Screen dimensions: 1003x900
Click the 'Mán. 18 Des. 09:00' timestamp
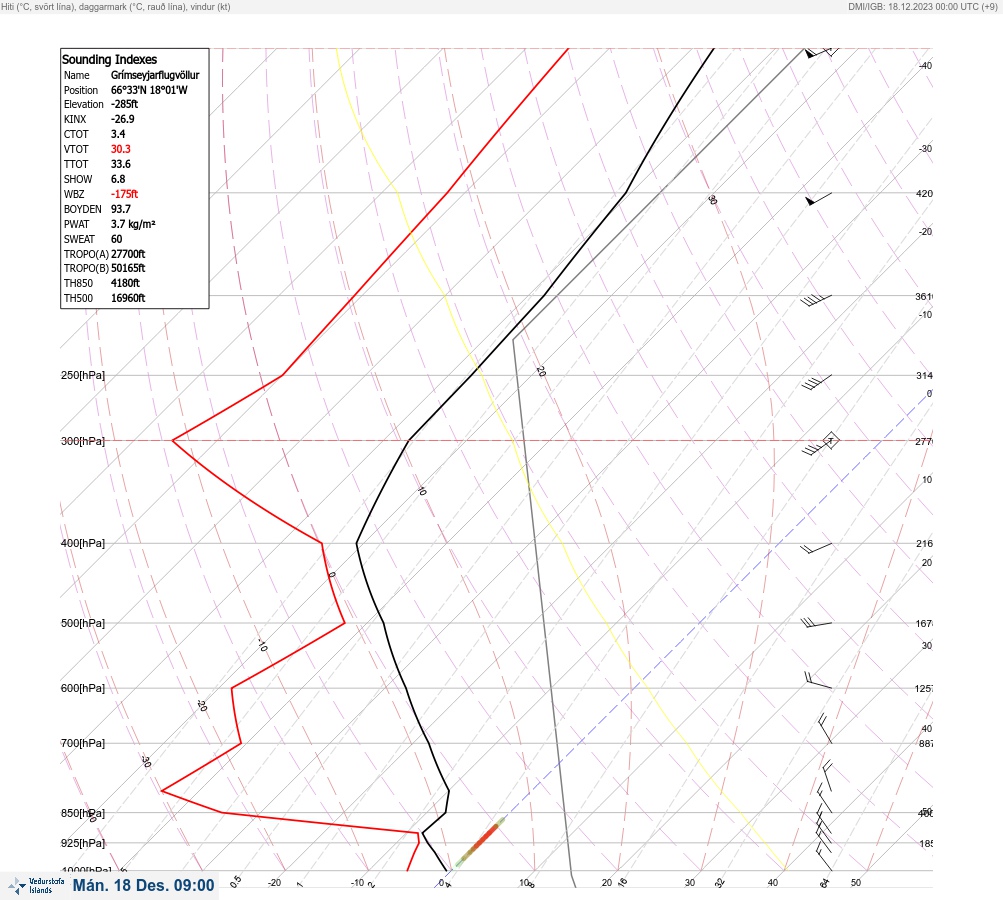[143, 885]
